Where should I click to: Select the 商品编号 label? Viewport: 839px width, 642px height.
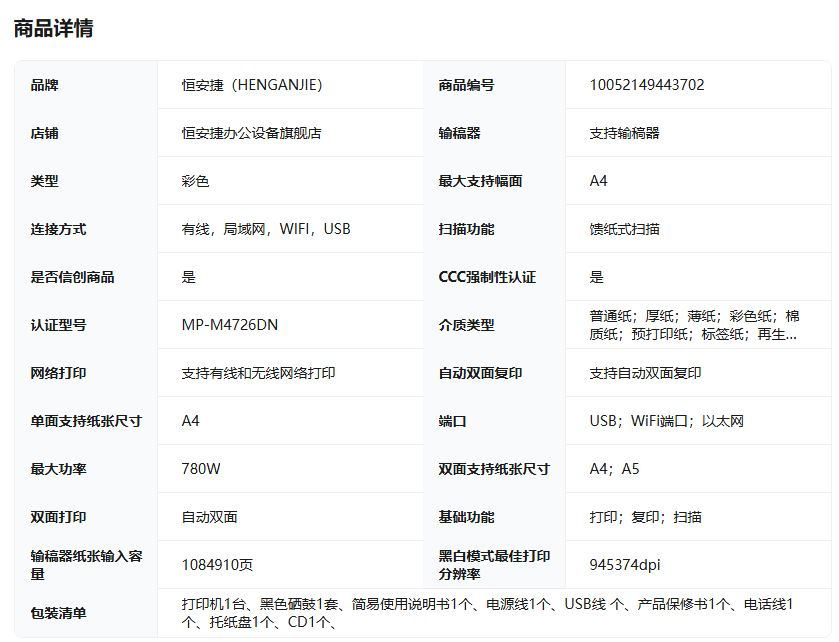coord(466,85)
